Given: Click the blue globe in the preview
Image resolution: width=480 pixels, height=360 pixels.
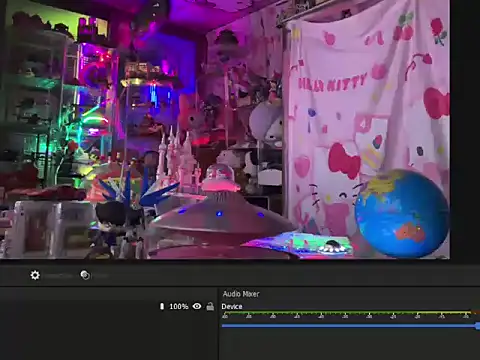Looking at the screenshot, I should (402, 213).
